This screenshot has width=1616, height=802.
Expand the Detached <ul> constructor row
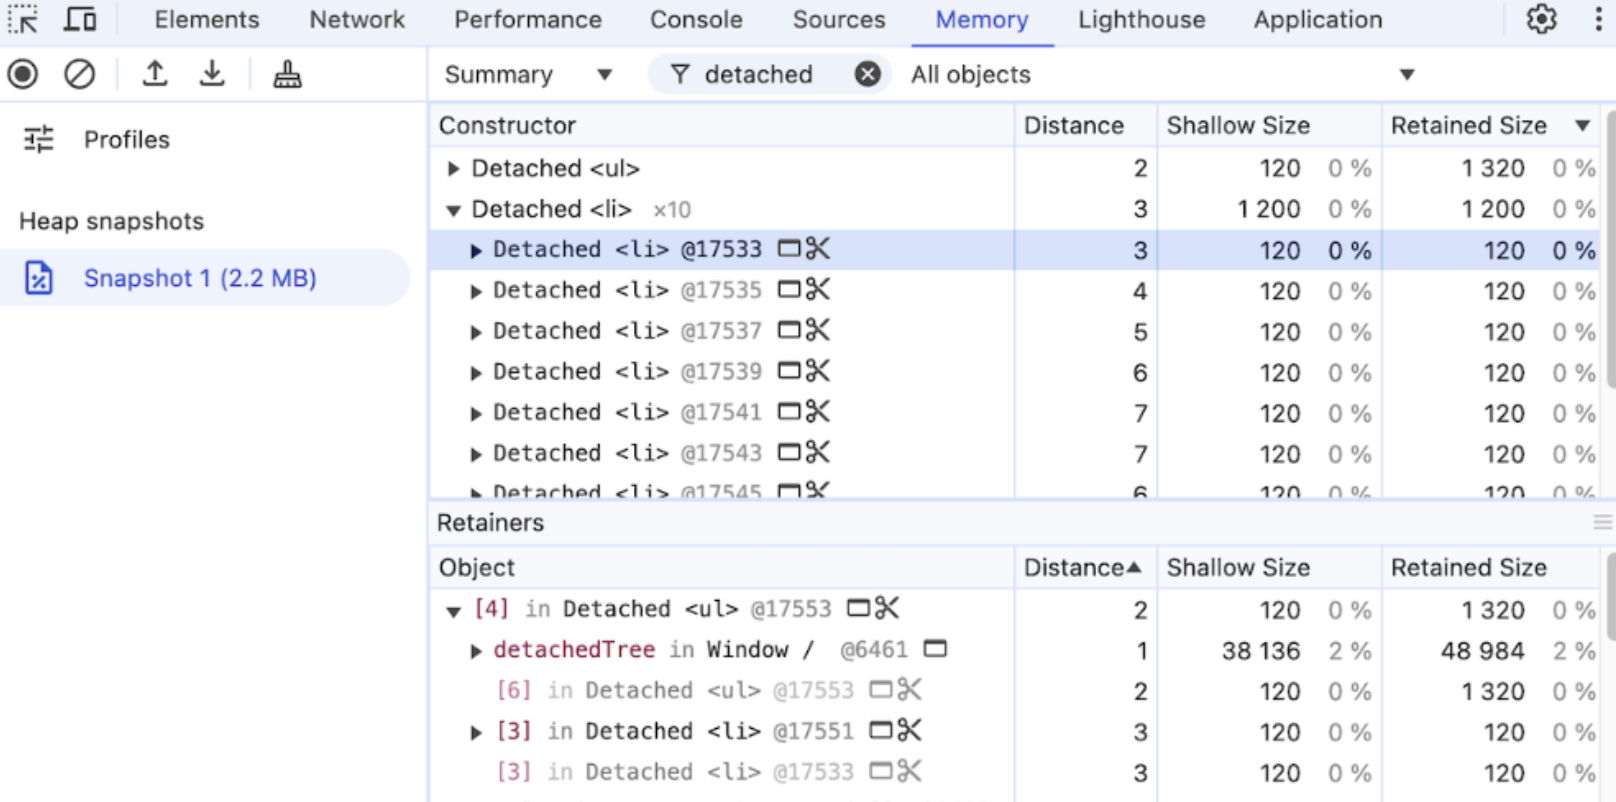(453, 168)
